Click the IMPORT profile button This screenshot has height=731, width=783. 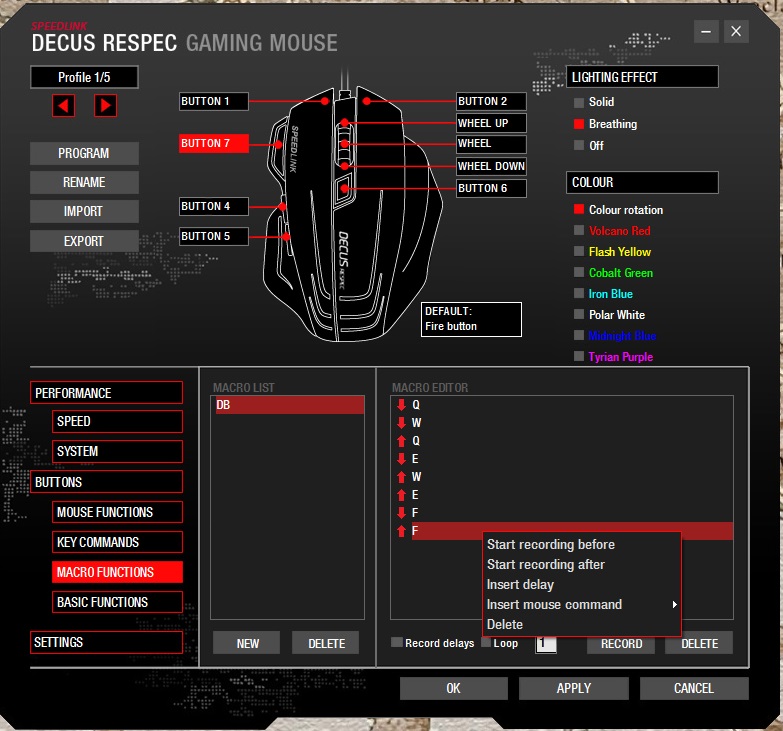pos(84,211)
